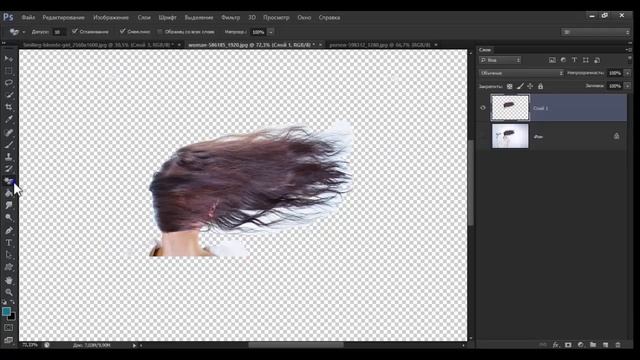
Task: Delete the selected layer
Action: click(618, 345)
